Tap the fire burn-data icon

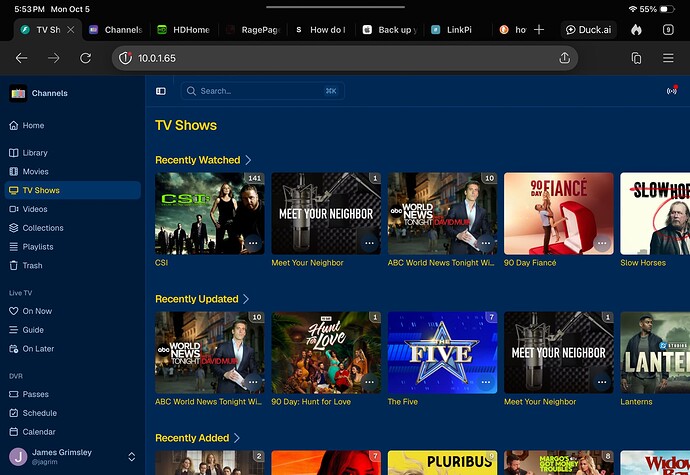coord(636,29)
